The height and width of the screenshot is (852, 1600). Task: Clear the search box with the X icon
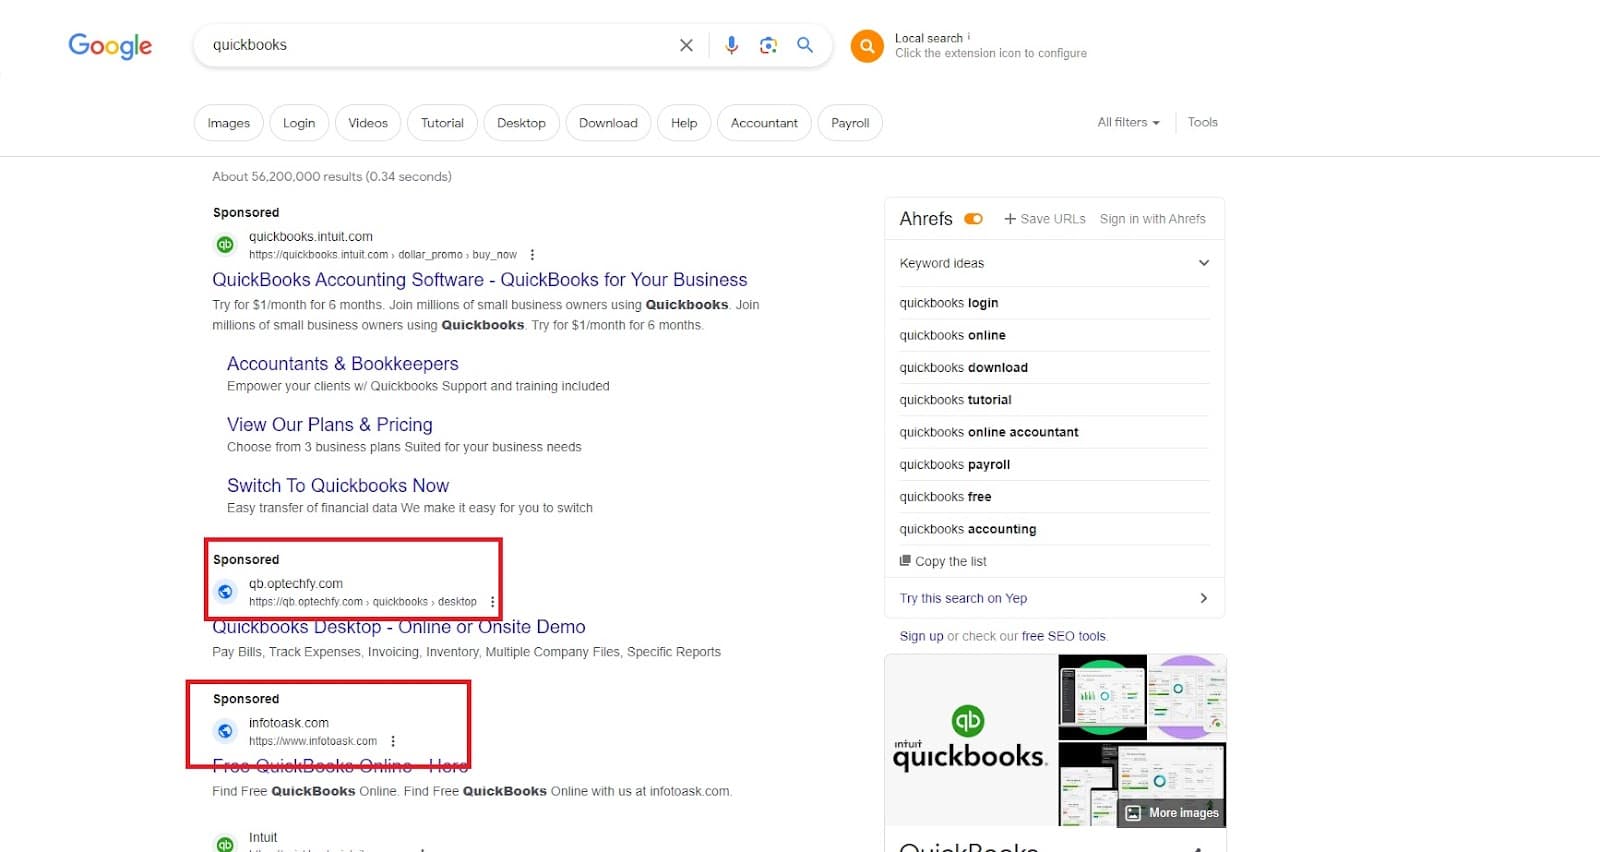686,45
